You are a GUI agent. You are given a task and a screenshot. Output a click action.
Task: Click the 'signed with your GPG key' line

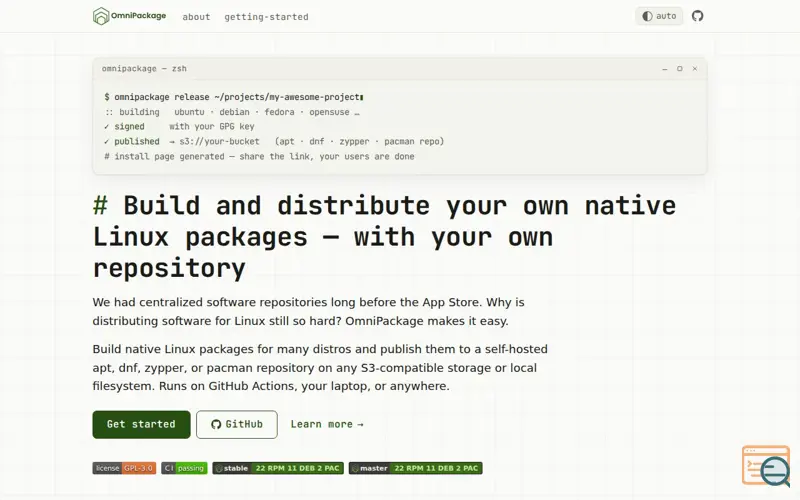[179, 127]
